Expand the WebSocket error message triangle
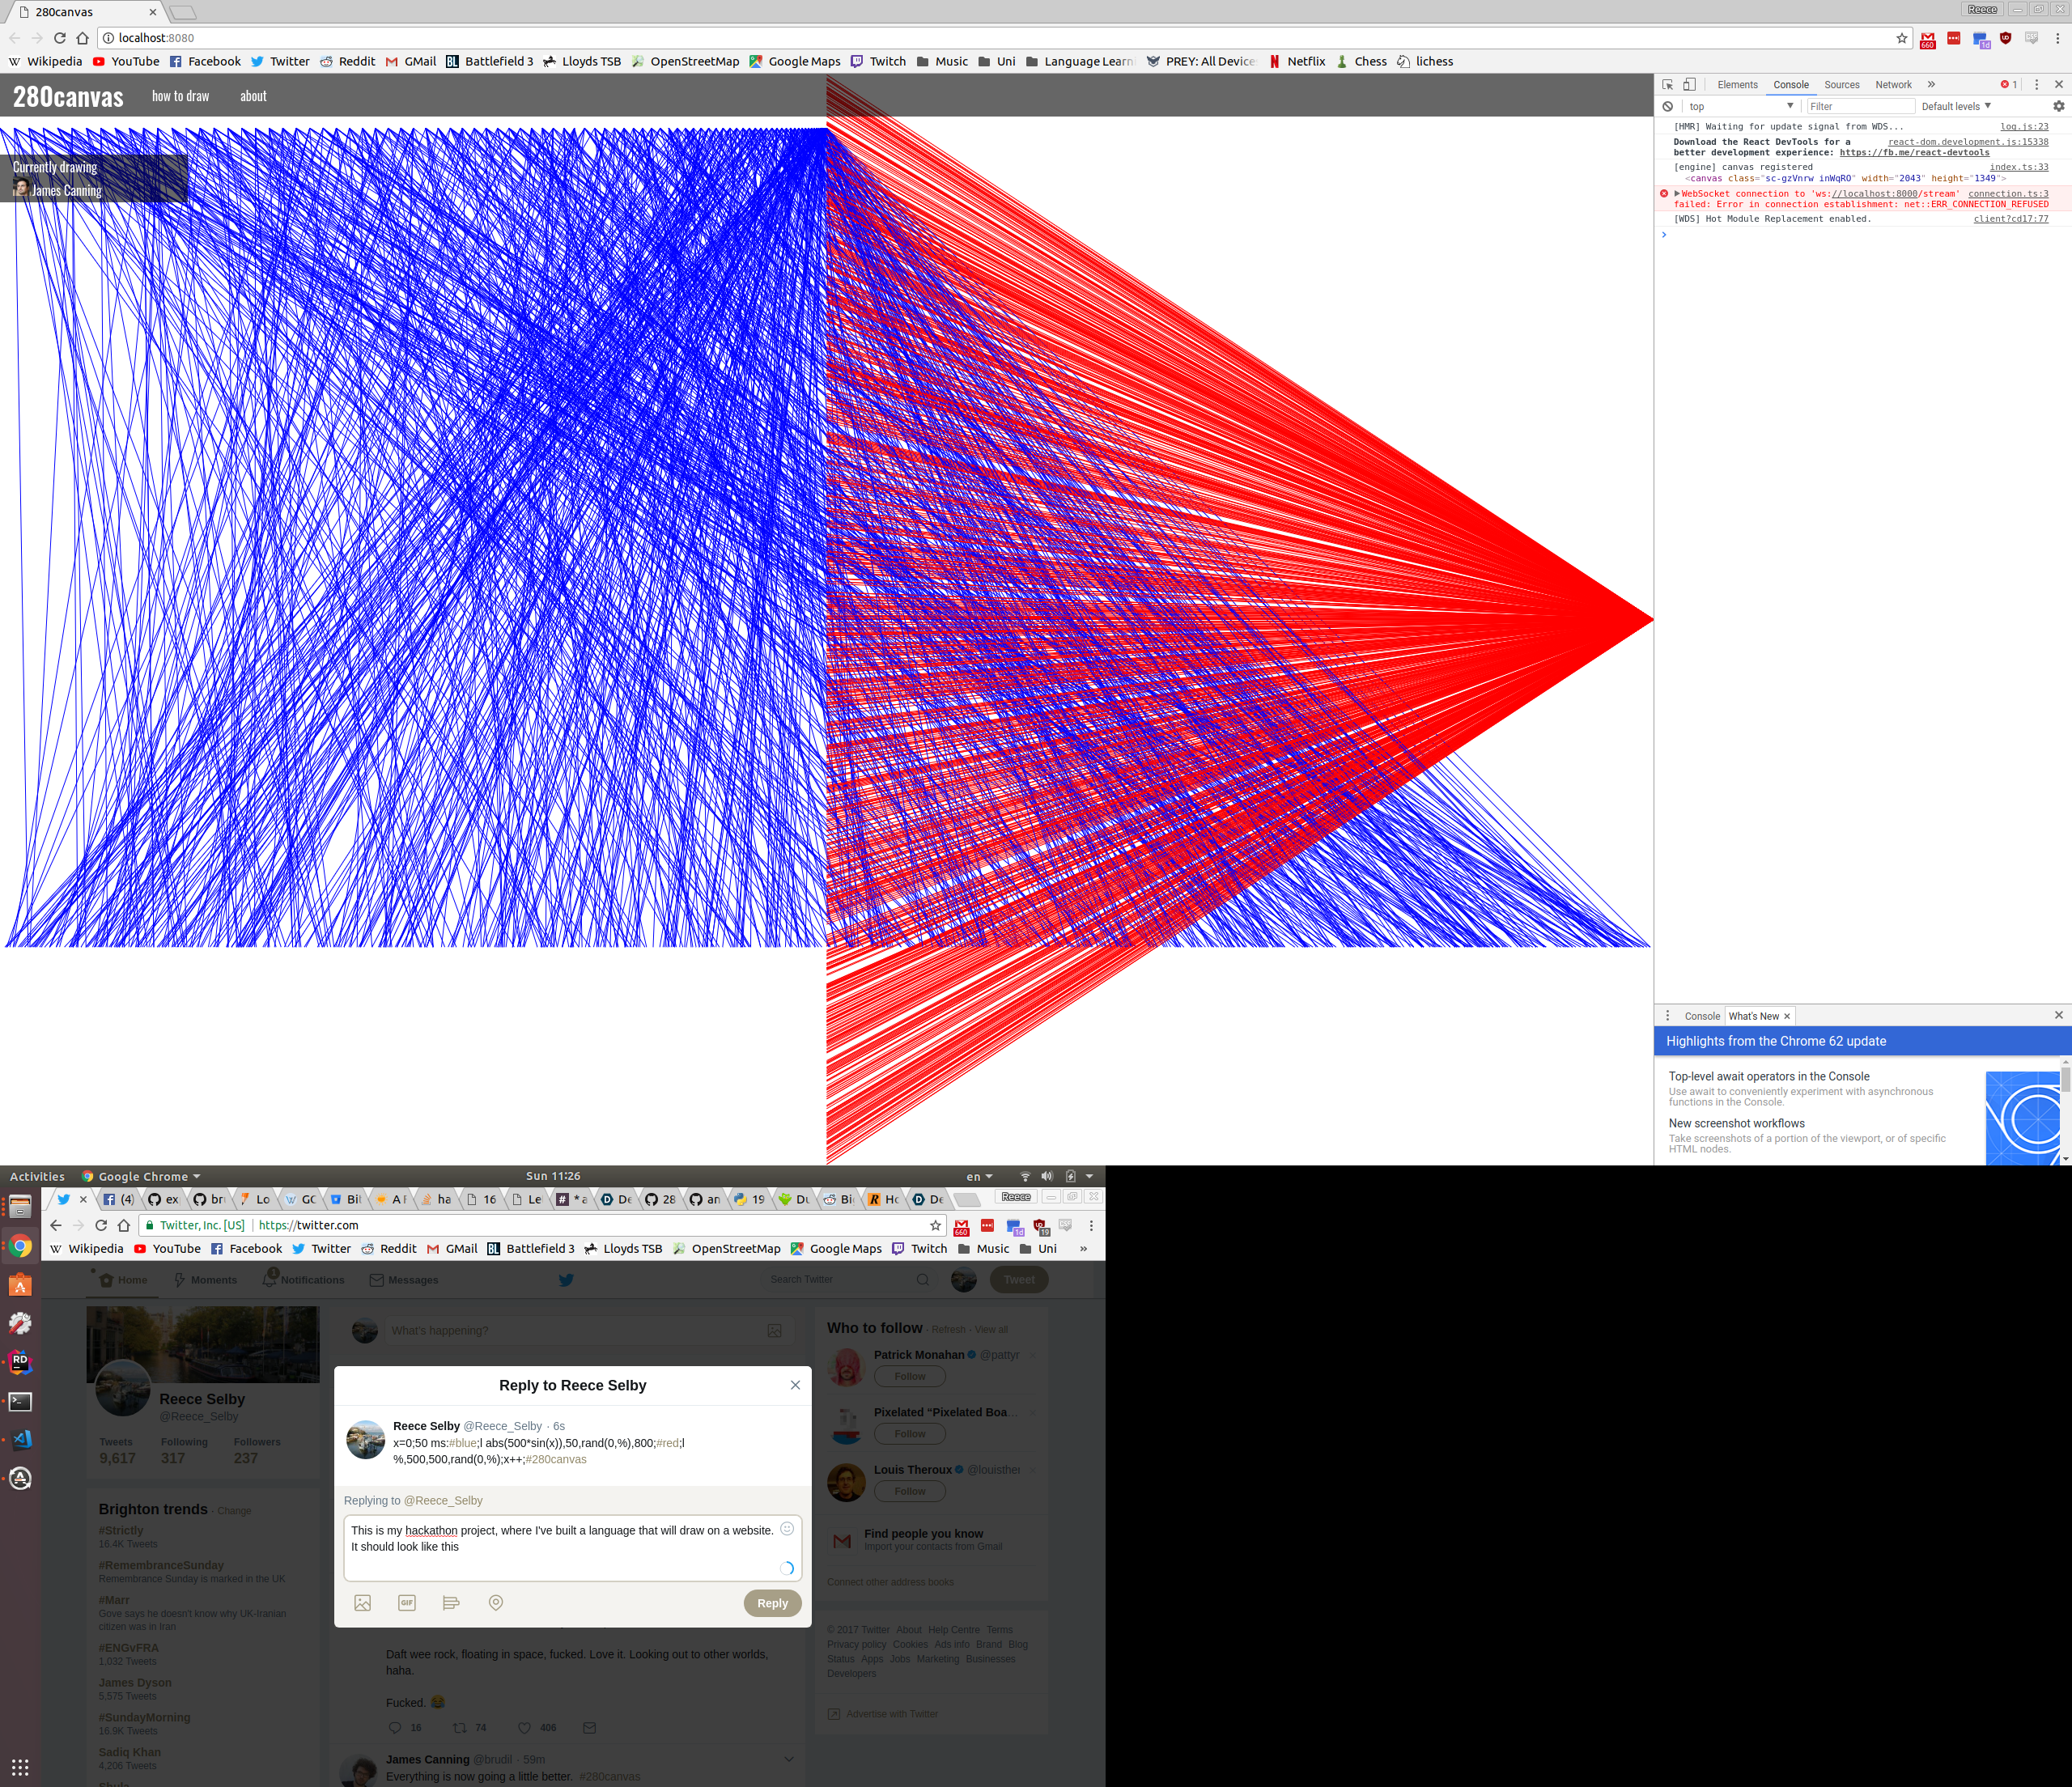This screenshot has height=1787, width=2072. (1677, 193)
